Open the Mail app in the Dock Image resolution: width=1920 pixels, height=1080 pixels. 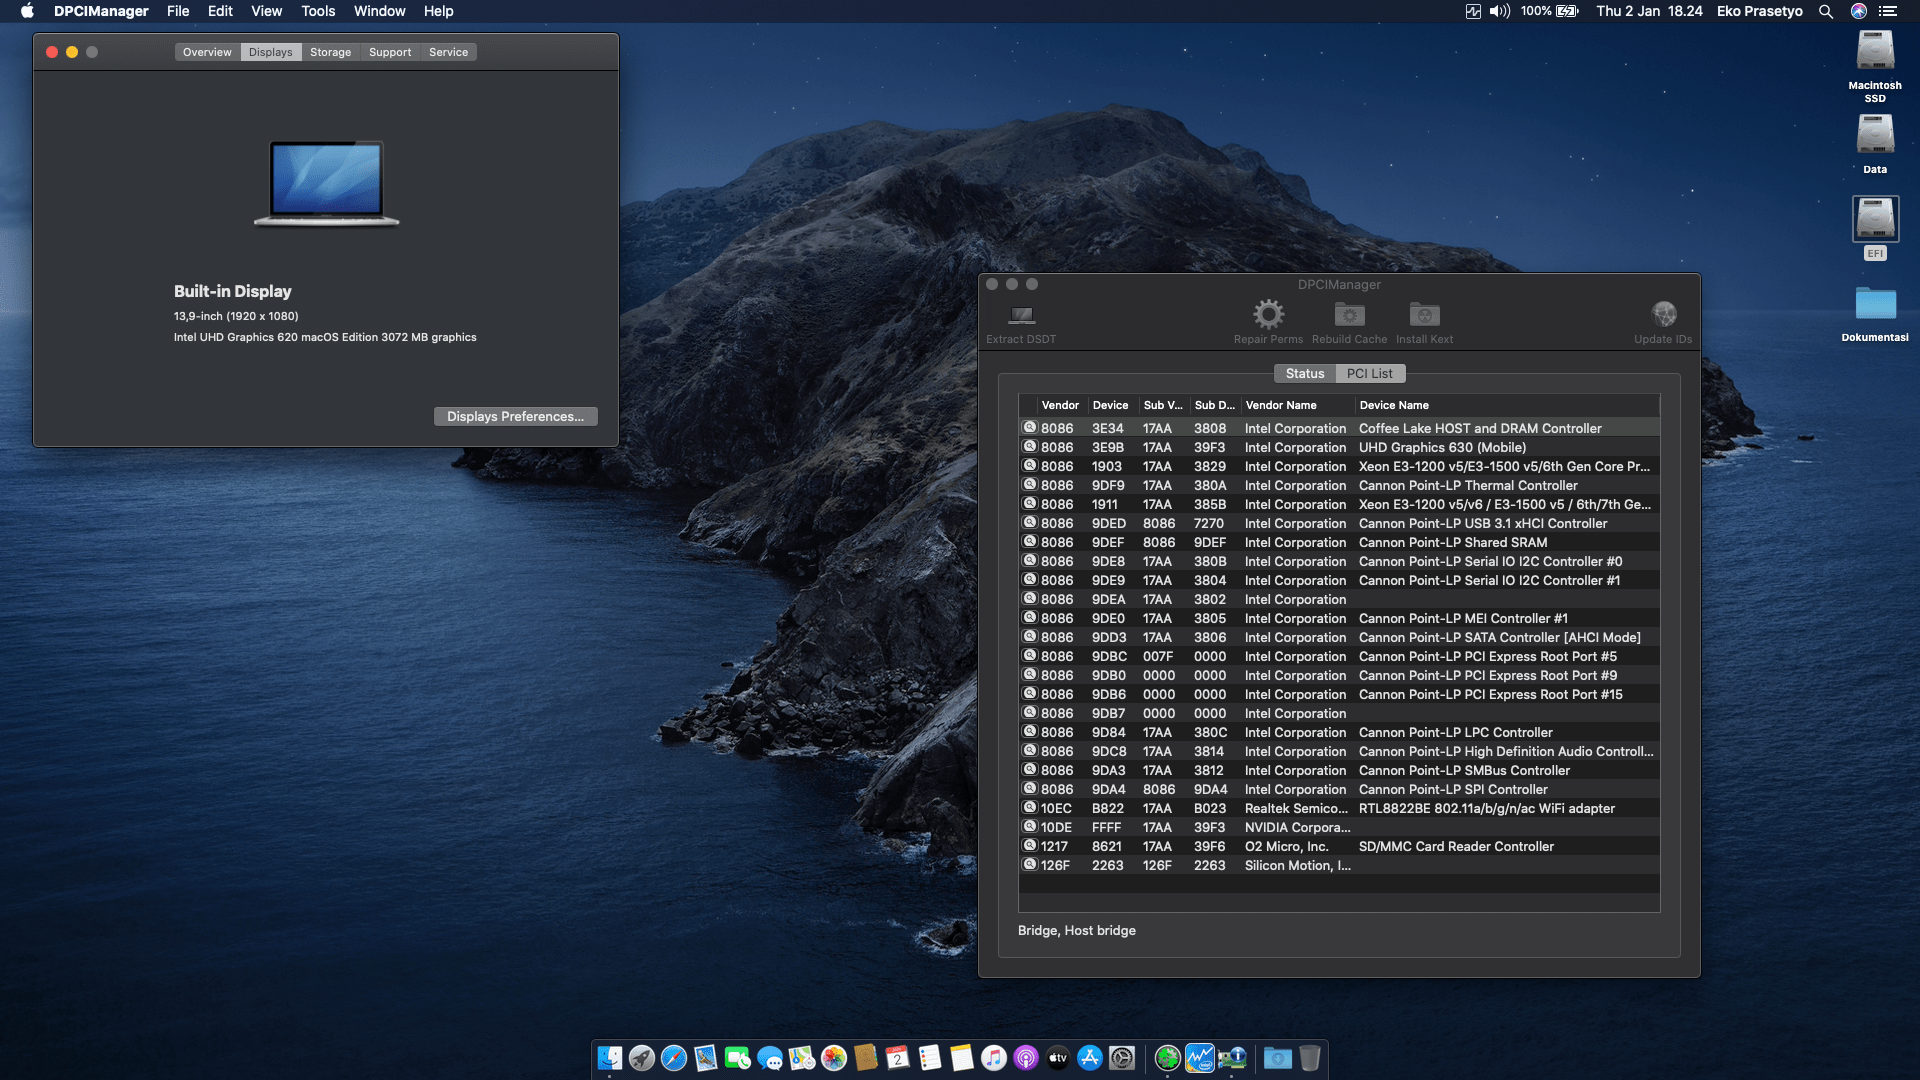(706, 1058)
